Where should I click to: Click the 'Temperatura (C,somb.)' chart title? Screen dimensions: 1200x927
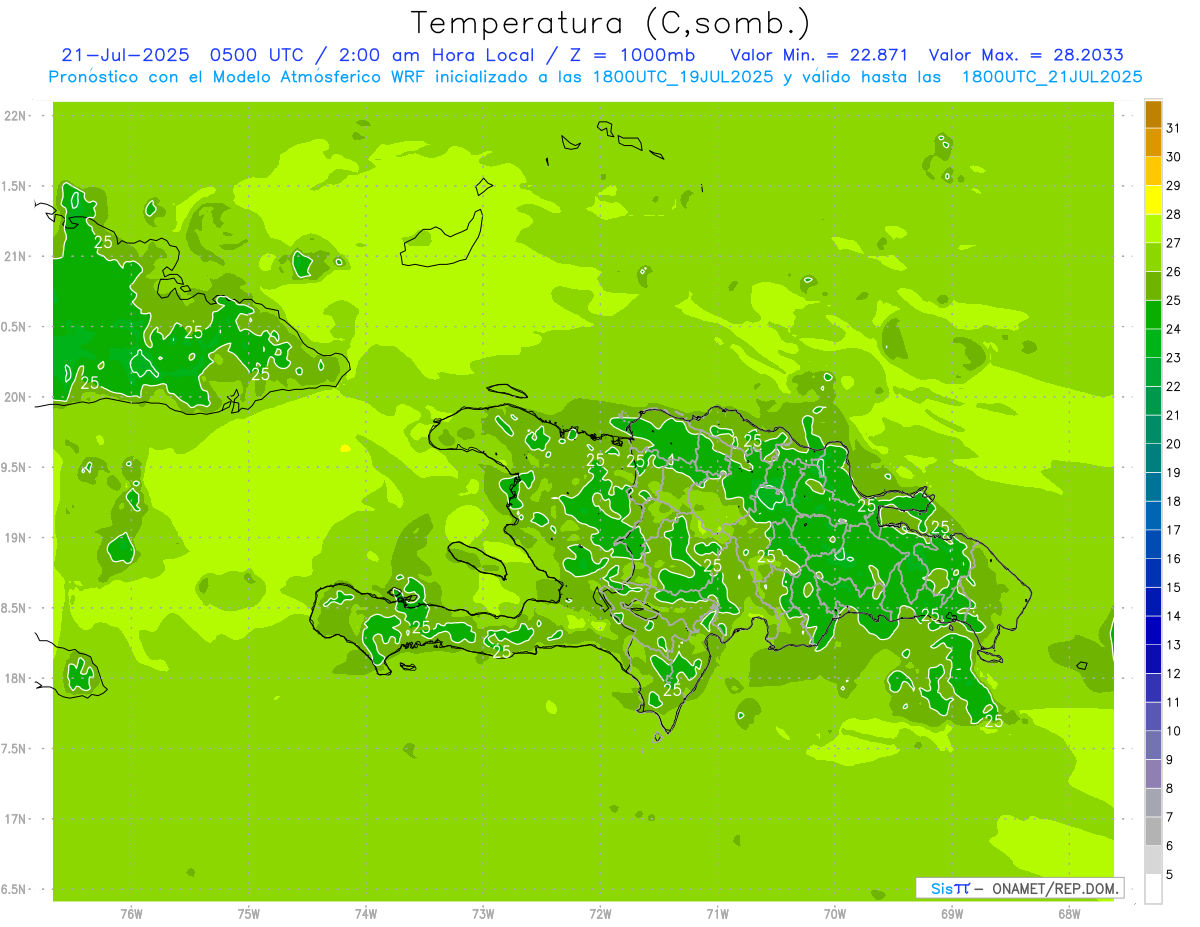pyautogui.click(x=611, y=23)
